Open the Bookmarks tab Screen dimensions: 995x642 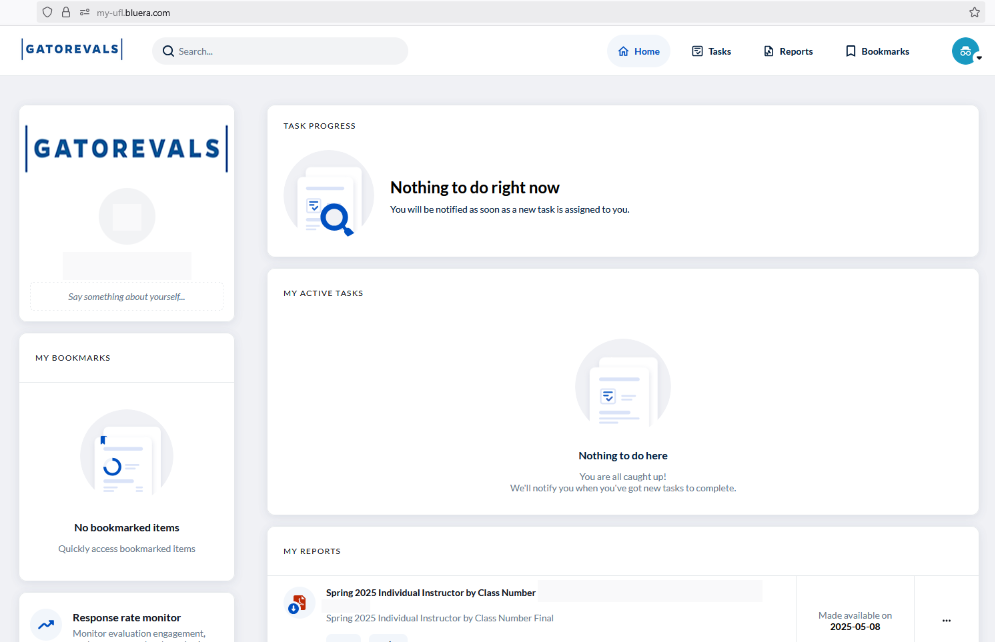tap(878, 51)
